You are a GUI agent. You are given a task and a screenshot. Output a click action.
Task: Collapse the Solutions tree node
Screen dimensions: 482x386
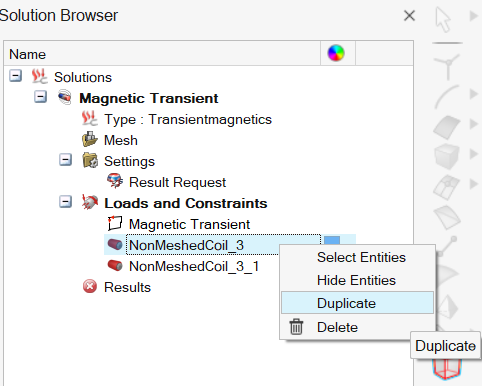pos(15,76)
